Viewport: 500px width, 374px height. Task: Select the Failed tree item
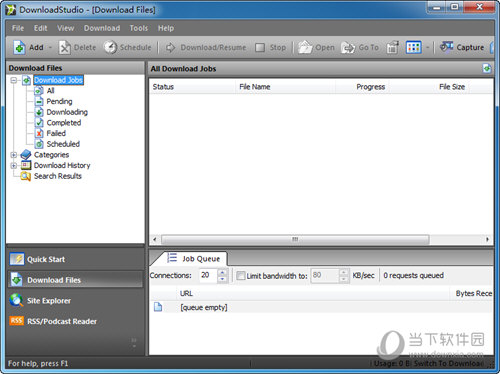[x=56, y=133]
